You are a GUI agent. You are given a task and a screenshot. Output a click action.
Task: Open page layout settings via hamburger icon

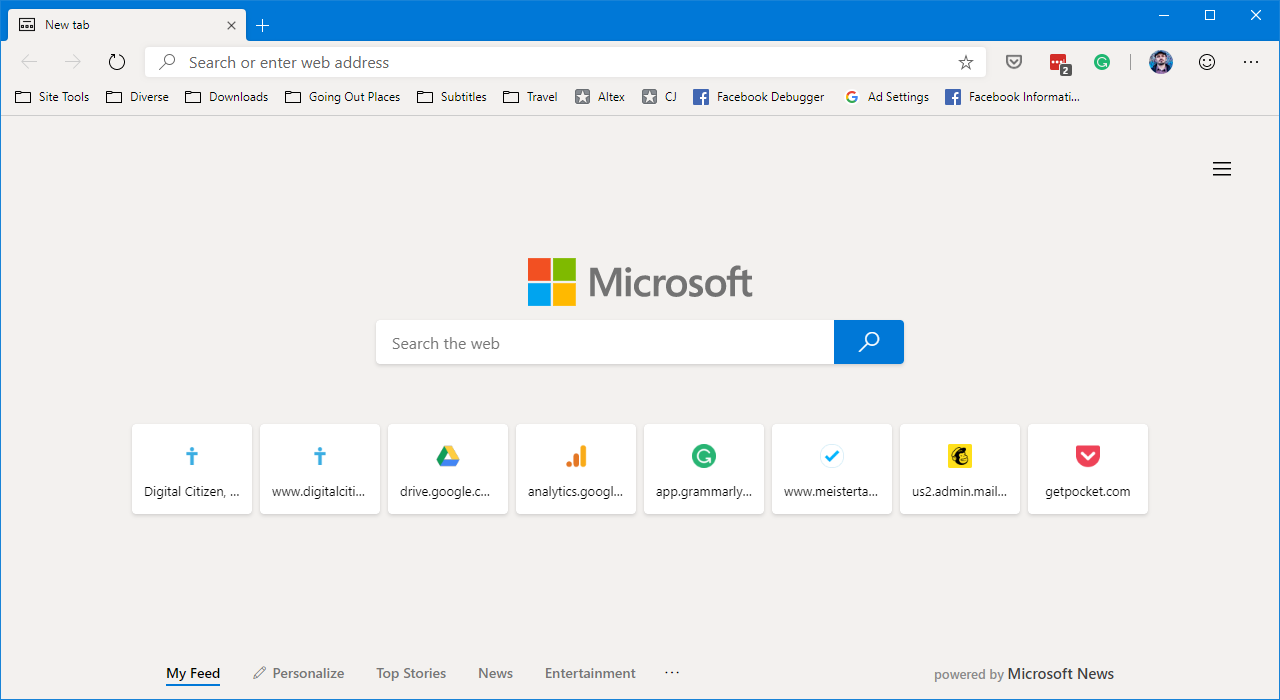[x=1221, y=168]
